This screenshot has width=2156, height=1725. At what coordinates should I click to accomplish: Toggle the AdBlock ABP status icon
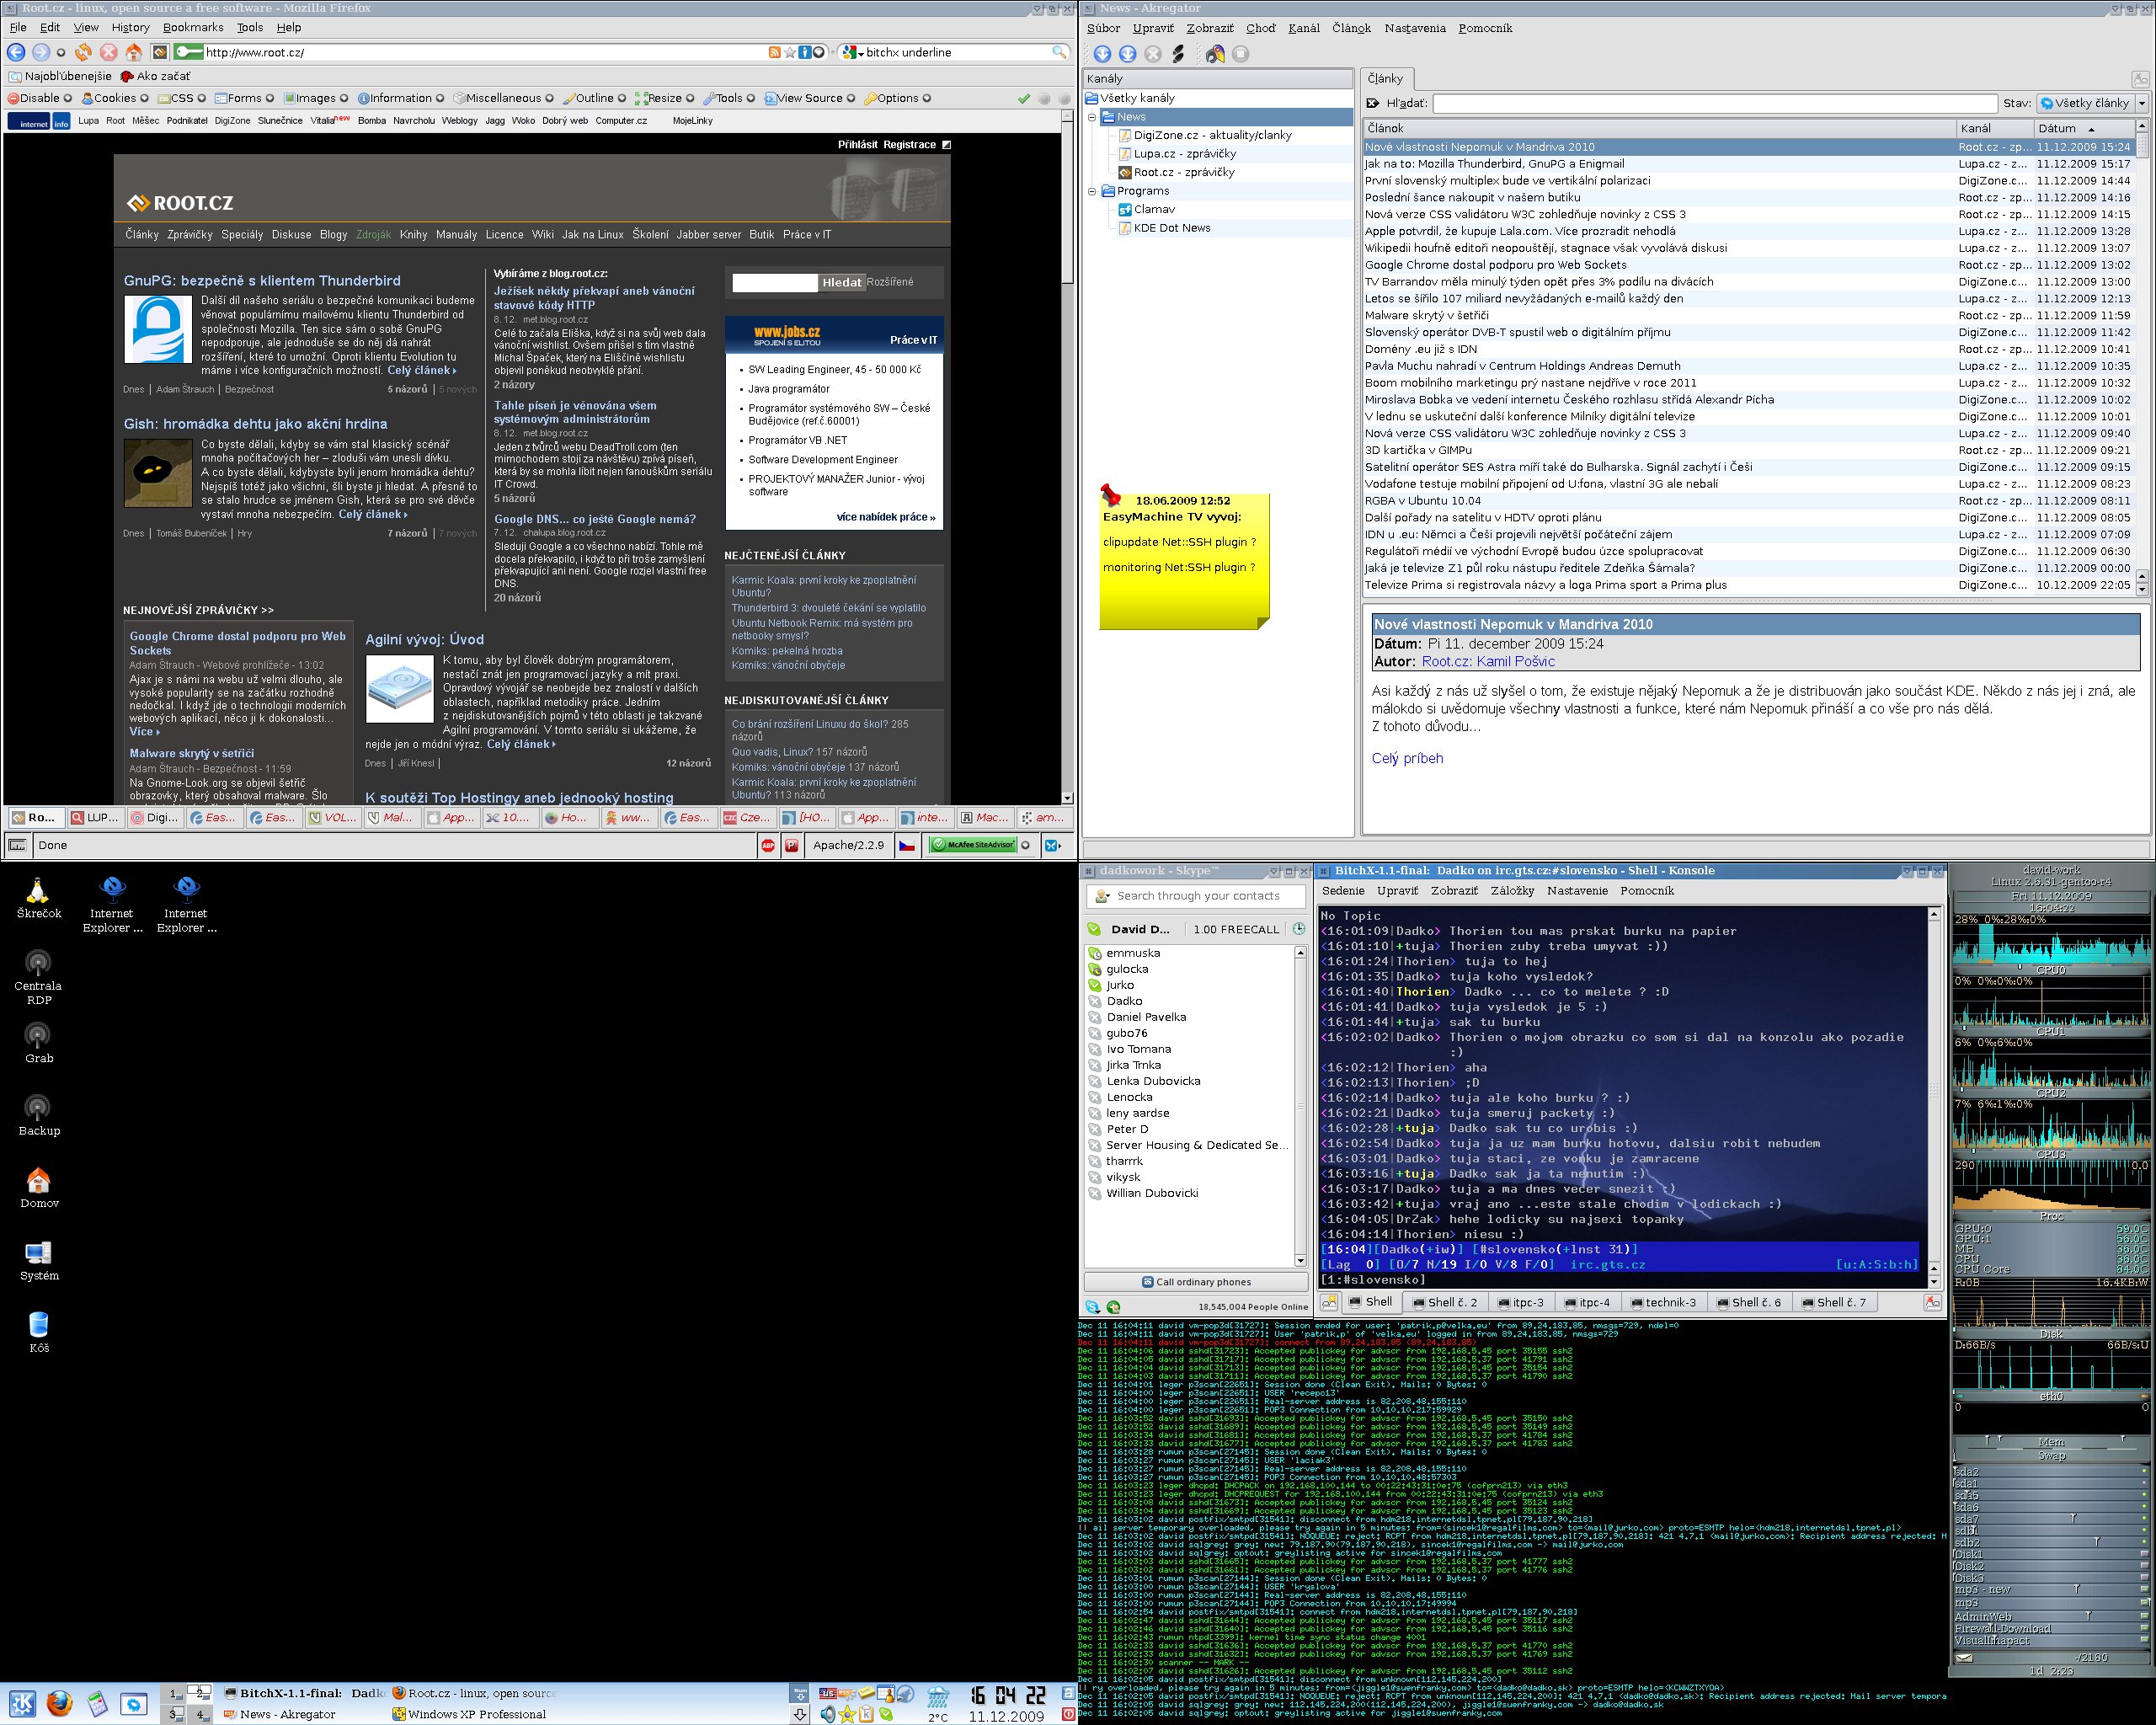point(768,845)
